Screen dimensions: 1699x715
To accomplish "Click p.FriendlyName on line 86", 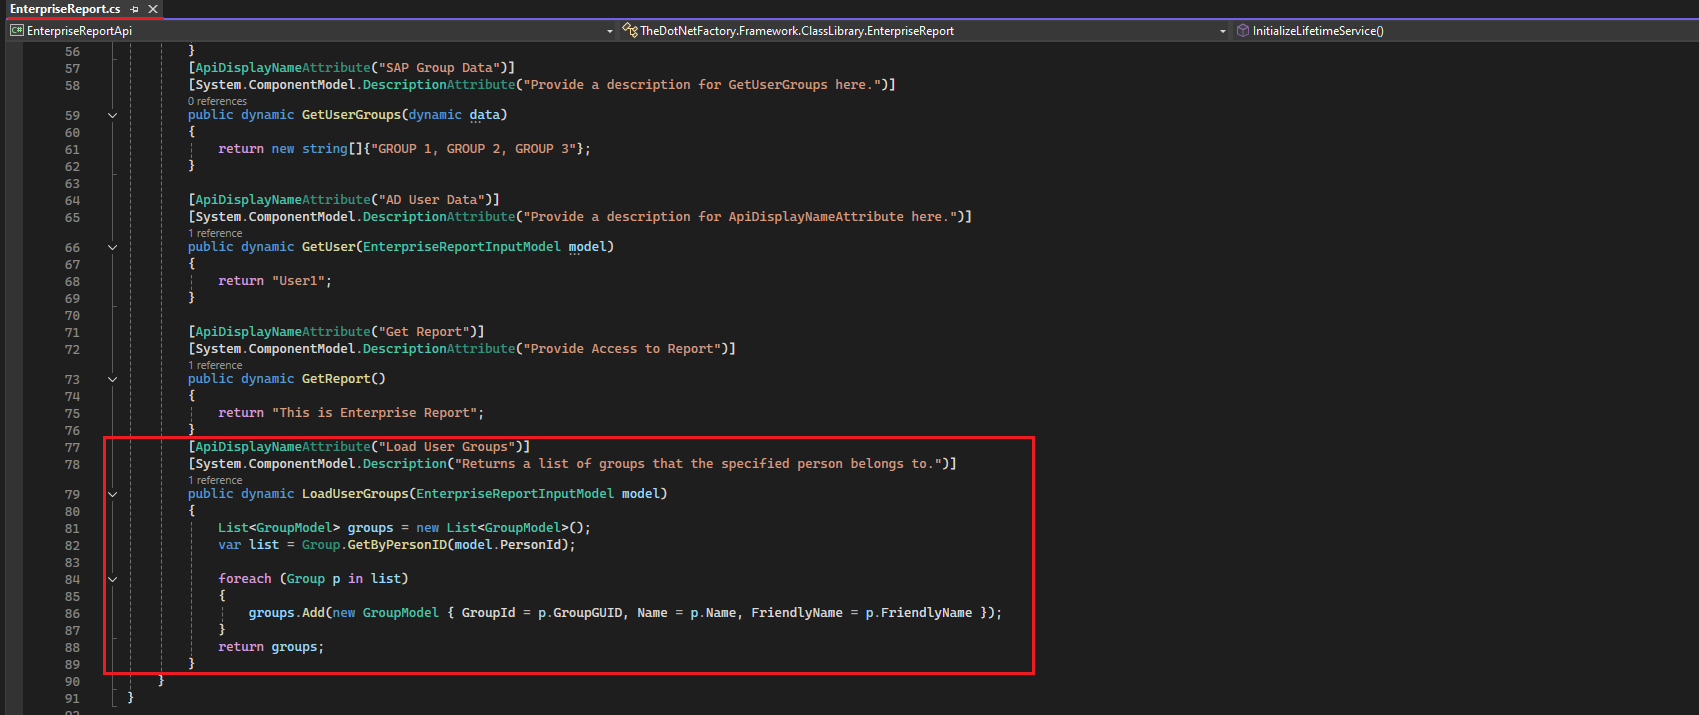I will (x=919, y=613).
